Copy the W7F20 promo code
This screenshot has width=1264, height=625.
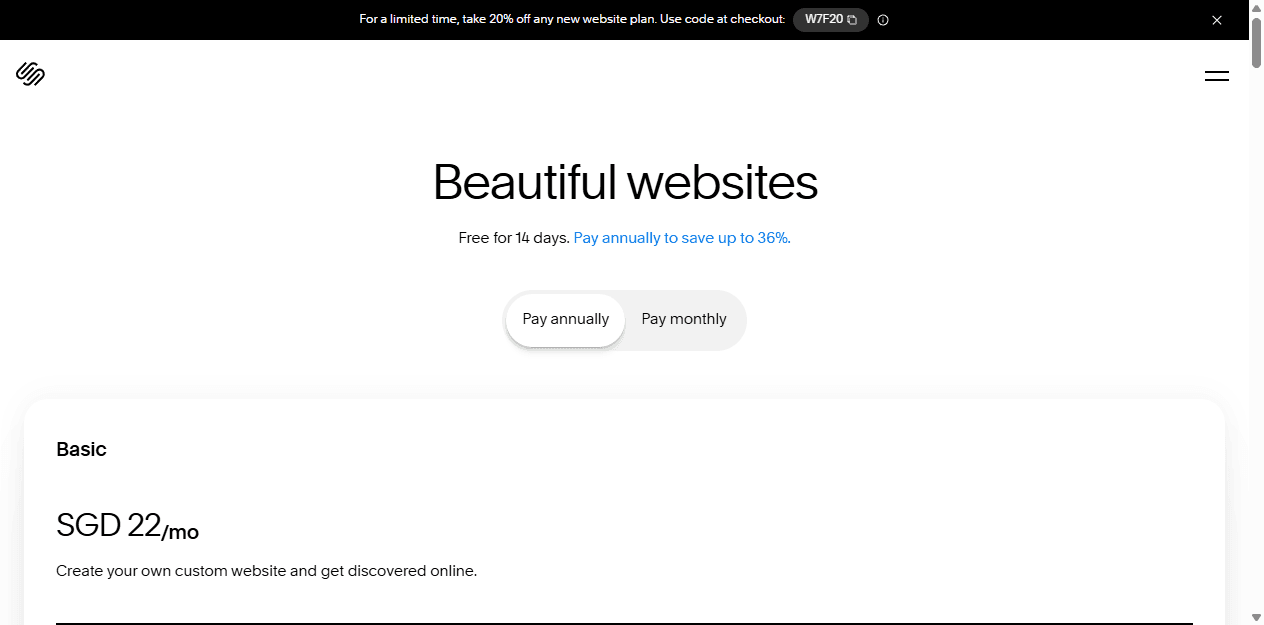[830, 19]
